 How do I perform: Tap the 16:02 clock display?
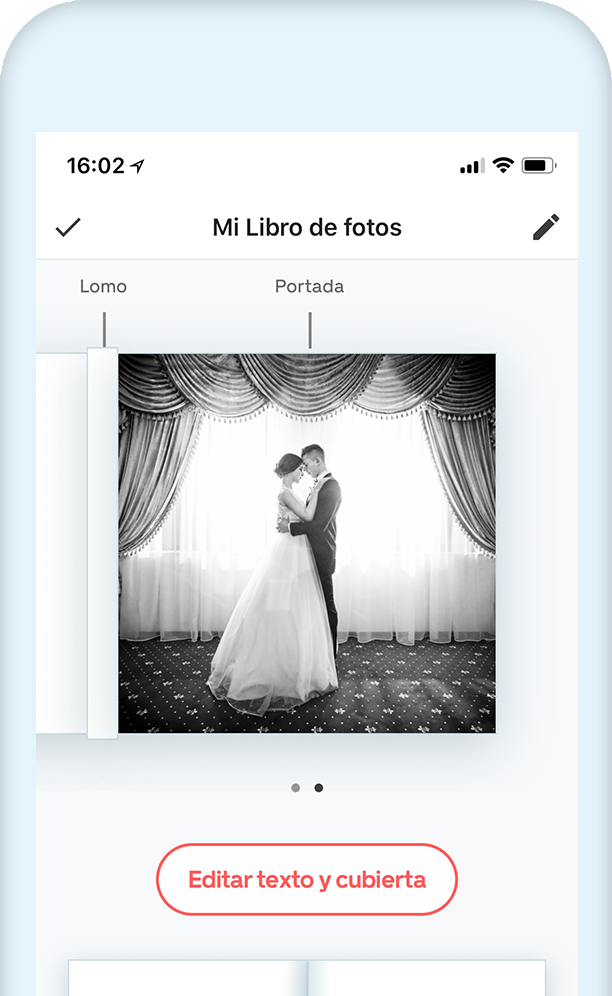96,166
